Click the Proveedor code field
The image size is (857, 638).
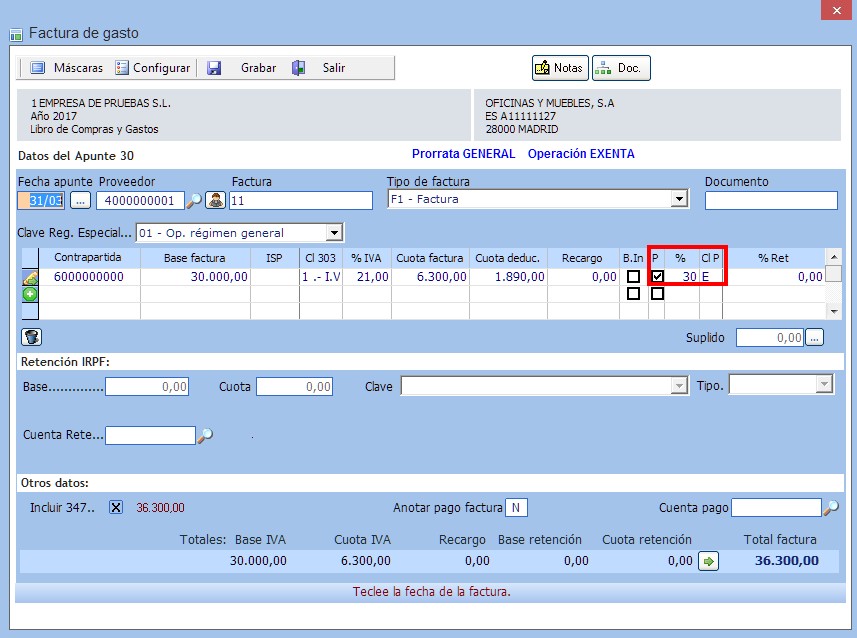coord(140,201)
